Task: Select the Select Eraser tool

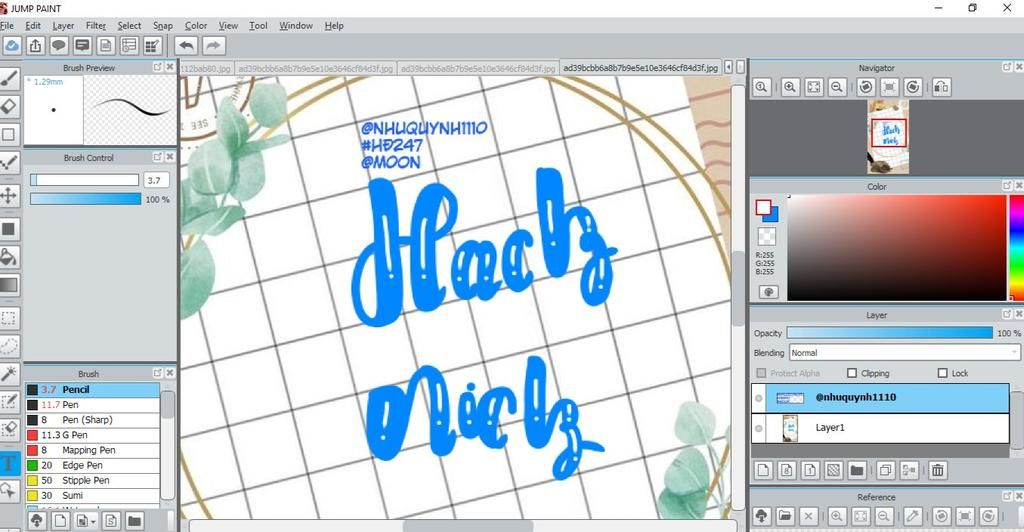Action: pyautogui.click(x=8, y=430)
